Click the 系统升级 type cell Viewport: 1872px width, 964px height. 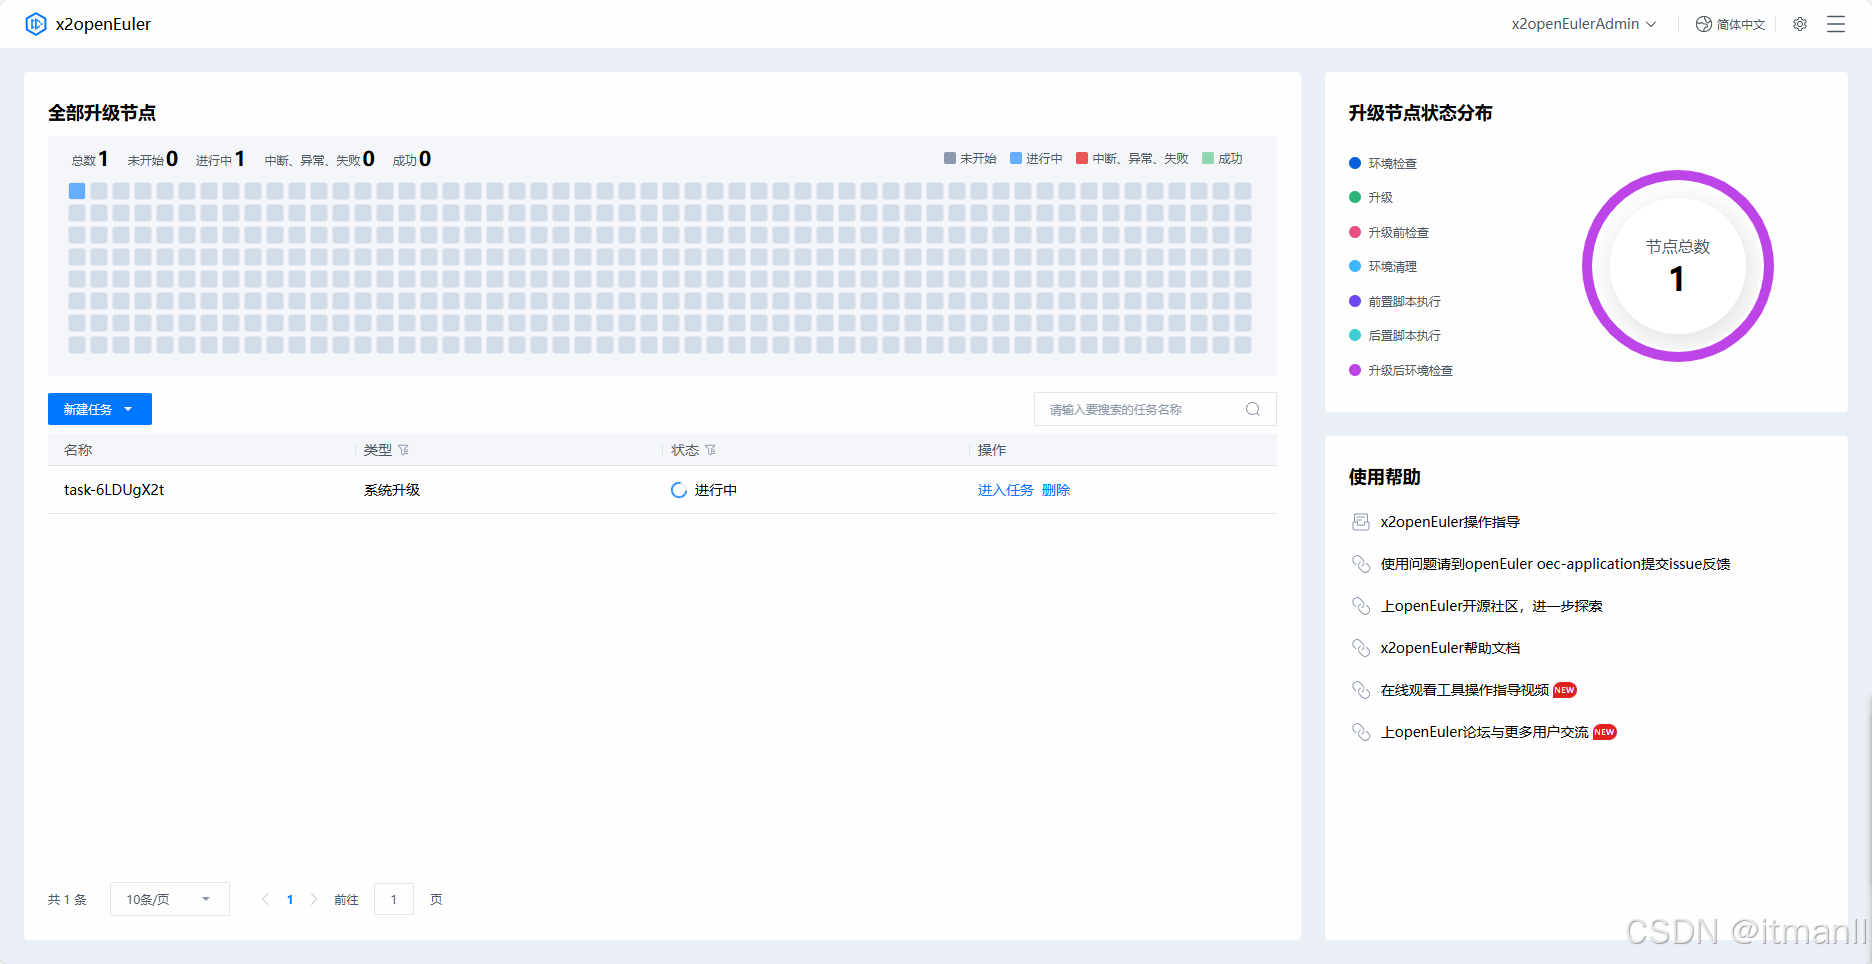[x=392, y=490]
